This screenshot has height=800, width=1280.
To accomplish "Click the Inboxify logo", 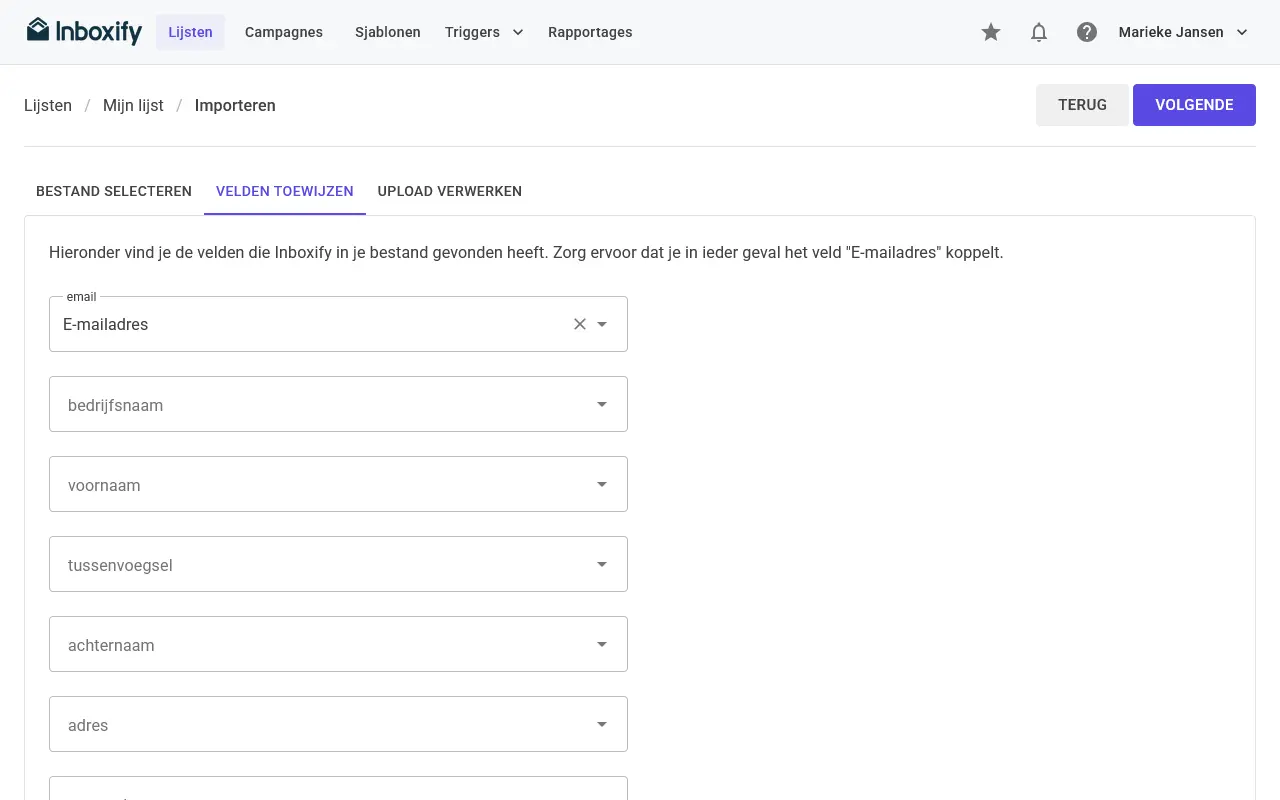I will click(x=84, y=32).
